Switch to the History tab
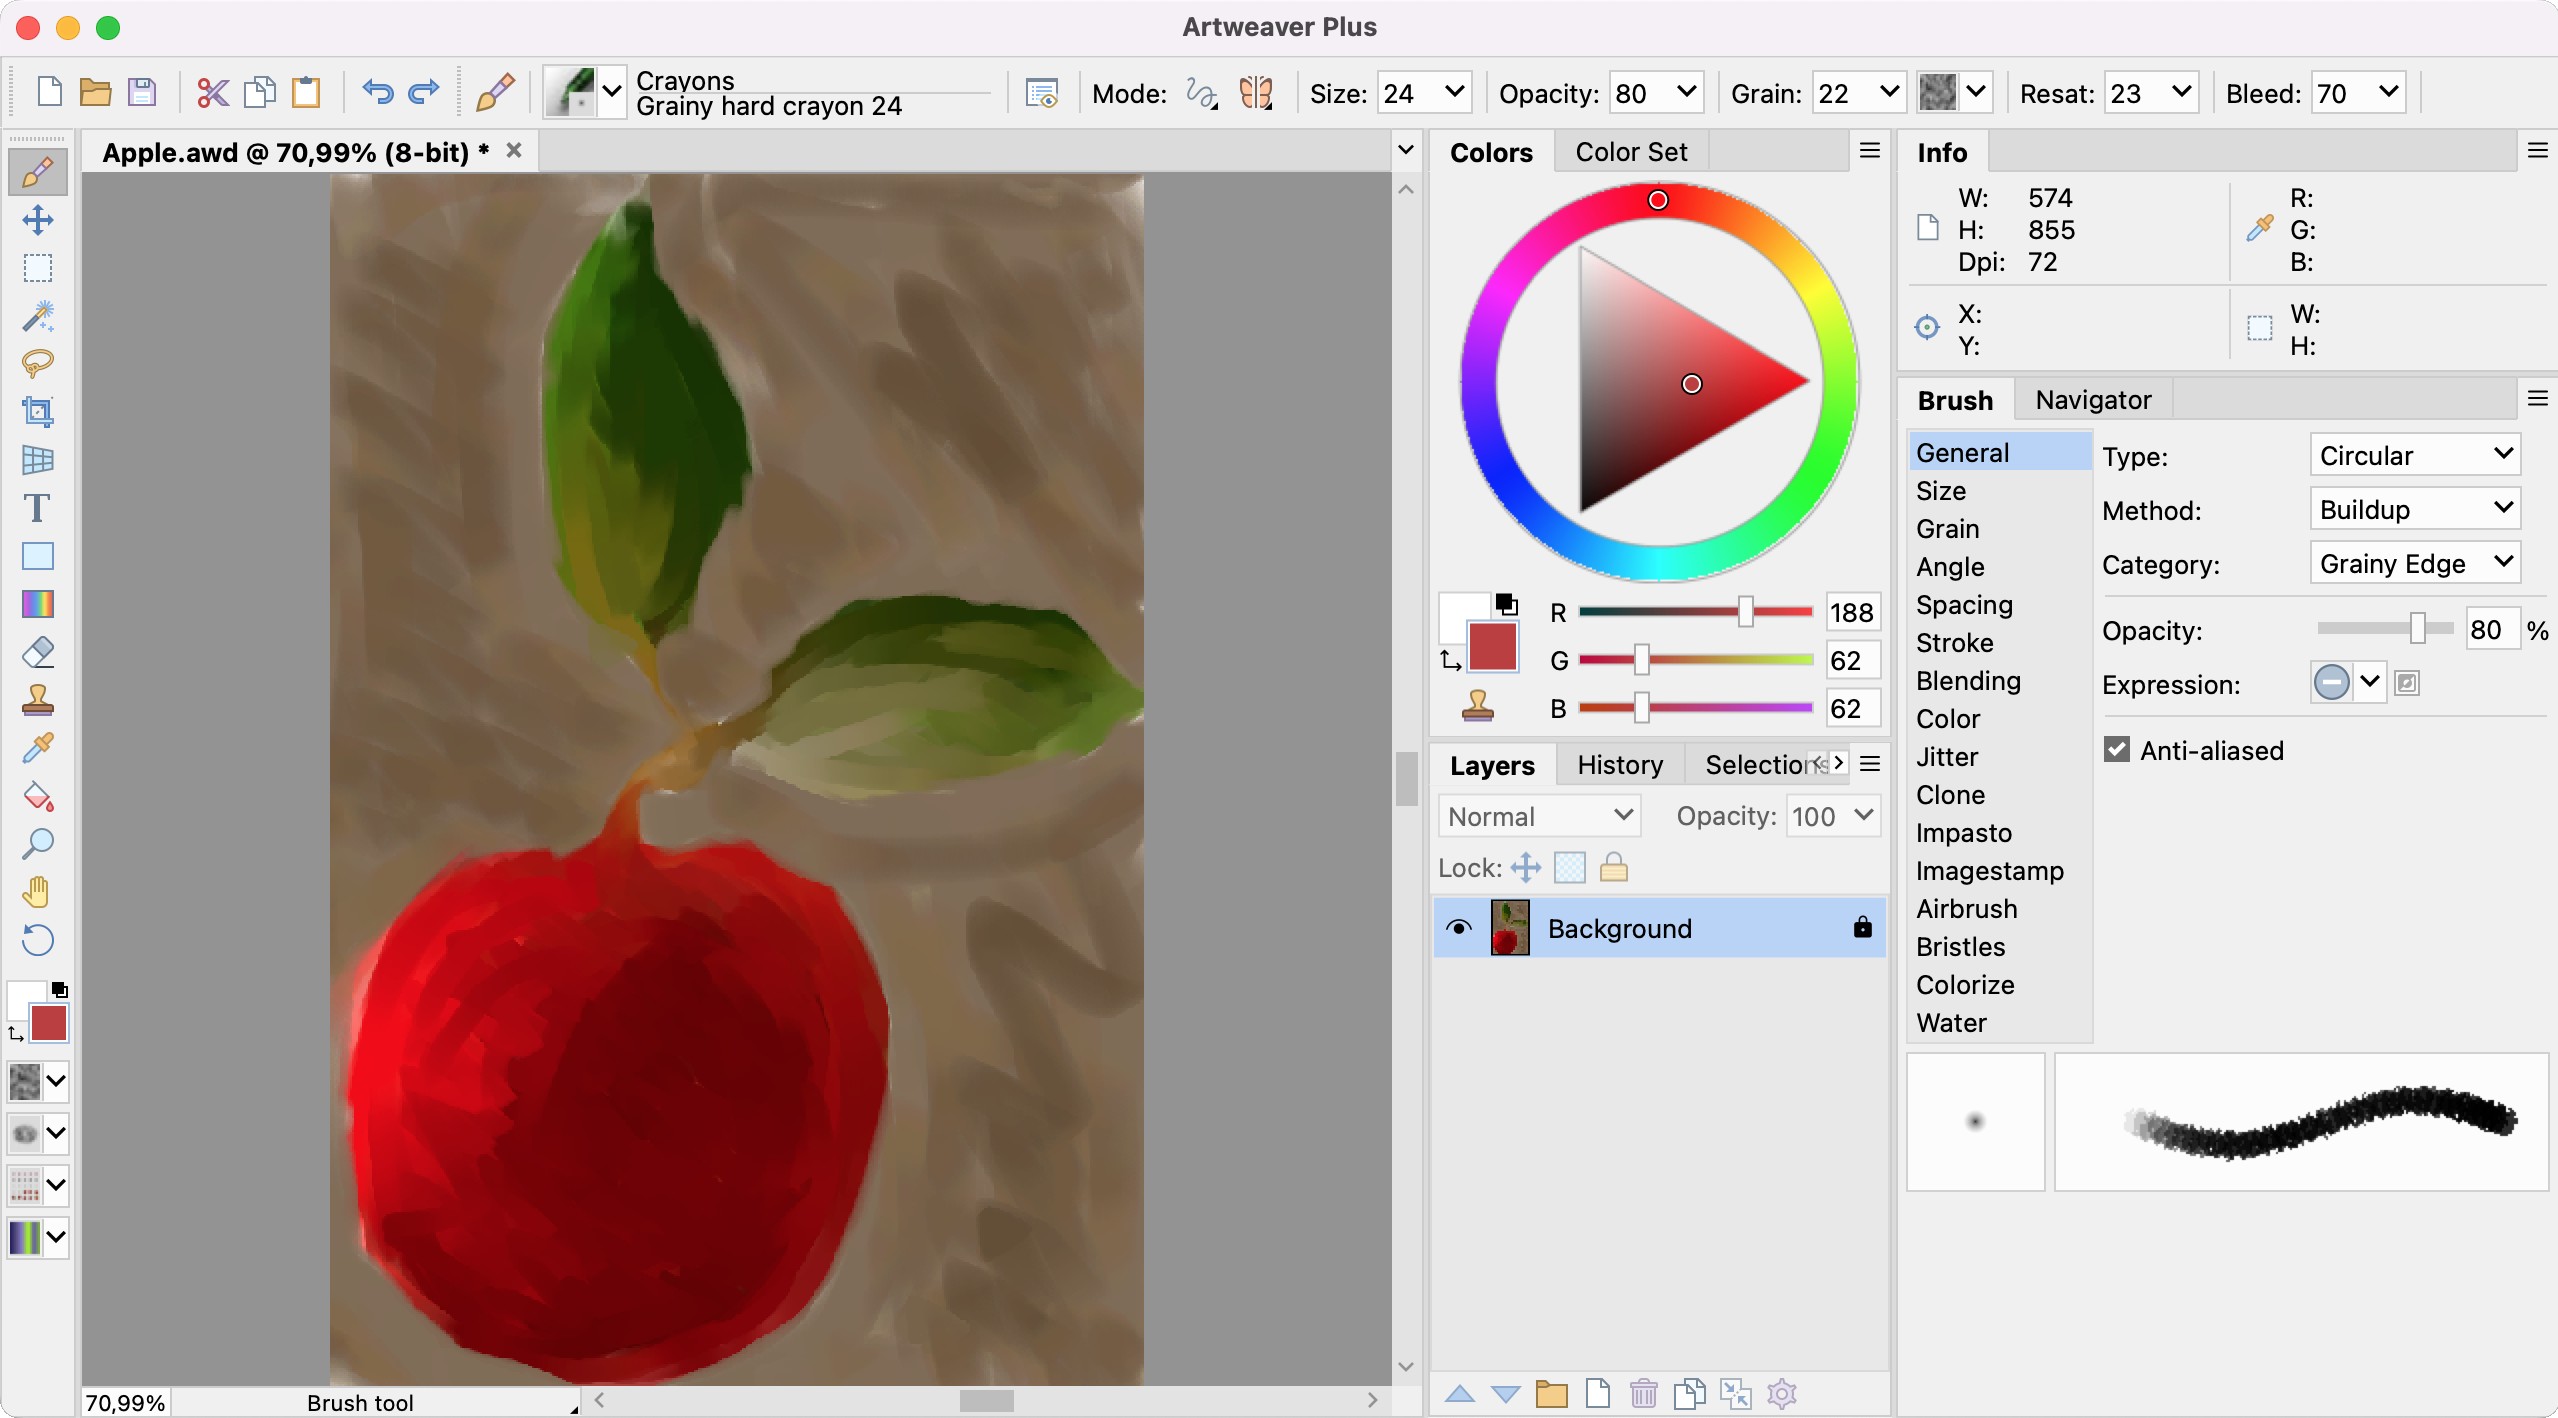 point(1619,765)
